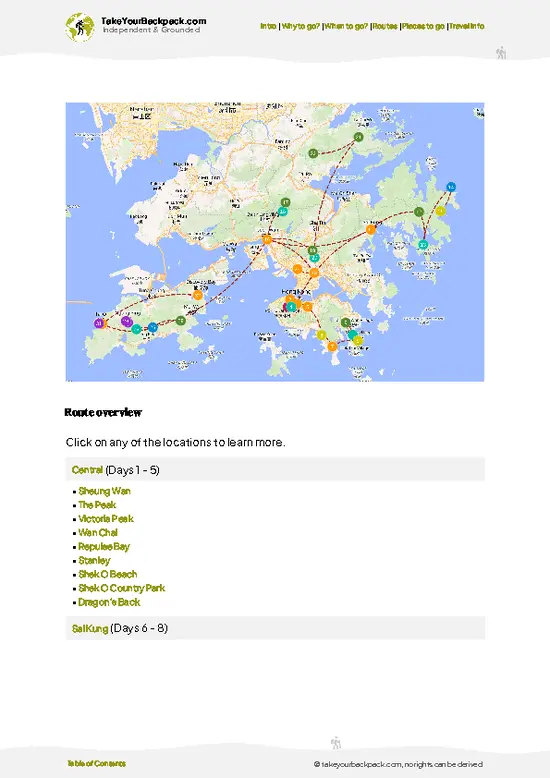Viewport: 550px width, 778px height.
Task: Go to the Routes section link
Action: (385, 26)
